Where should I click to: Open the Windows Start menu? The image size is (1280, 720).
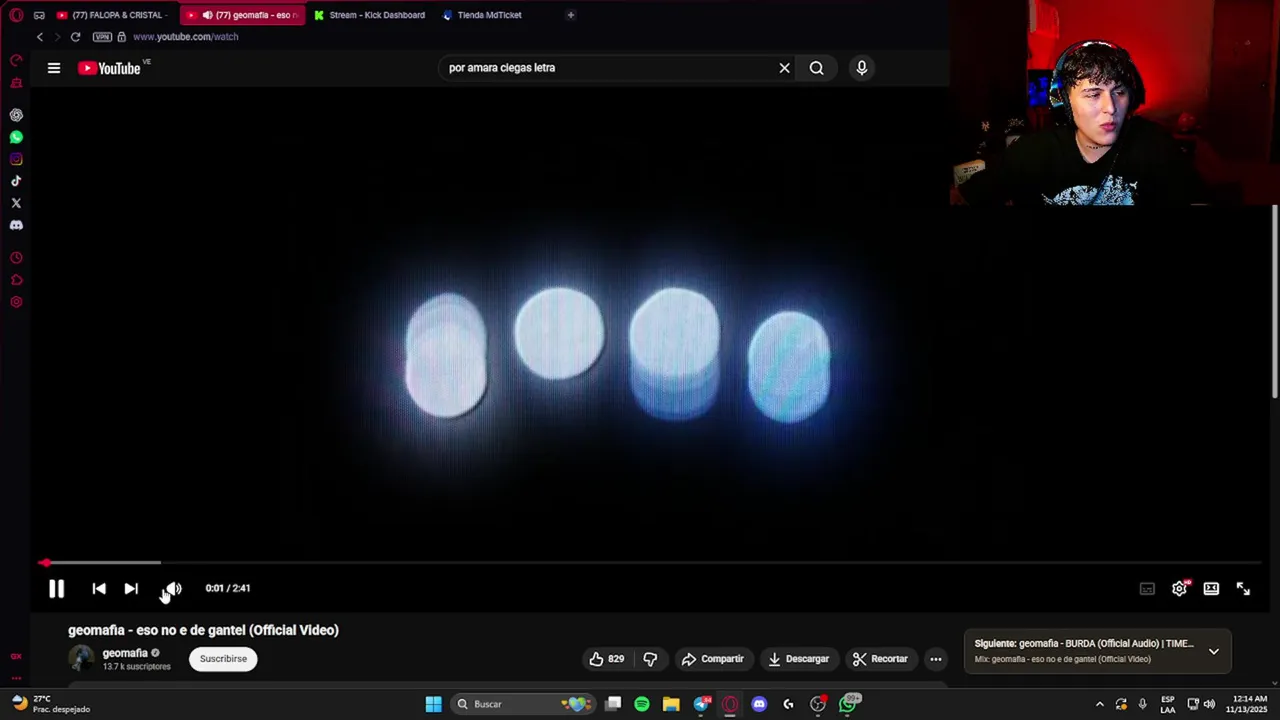click(434, 704)
